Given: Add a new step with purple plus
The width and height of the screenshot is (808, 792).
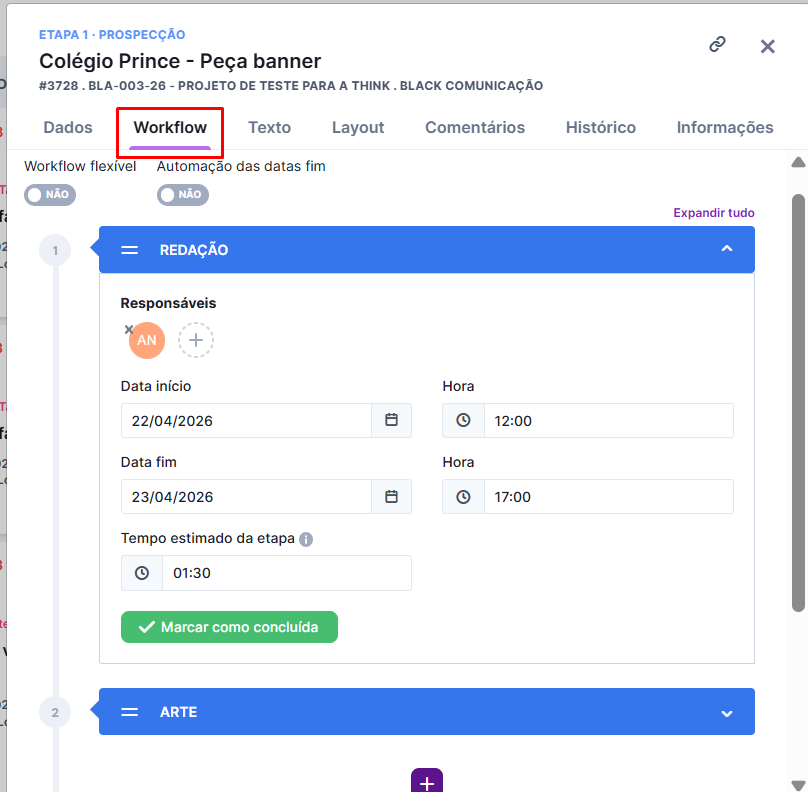Looking at the screenshot, I should pos(427,780).
